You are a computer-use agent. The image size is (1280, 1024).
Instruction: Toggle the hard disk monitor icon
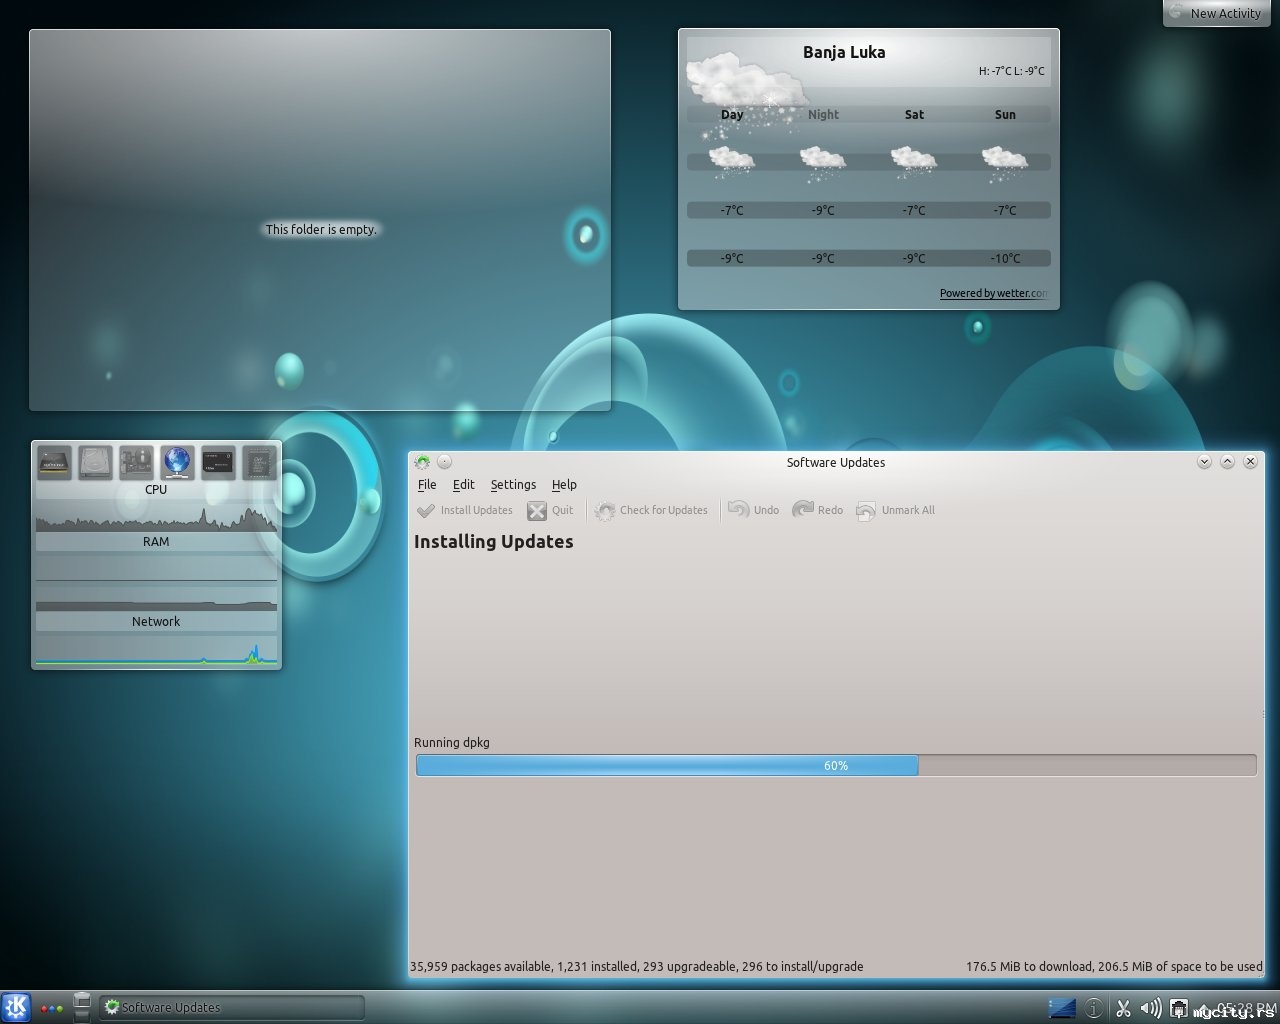[x=96, y=462]
